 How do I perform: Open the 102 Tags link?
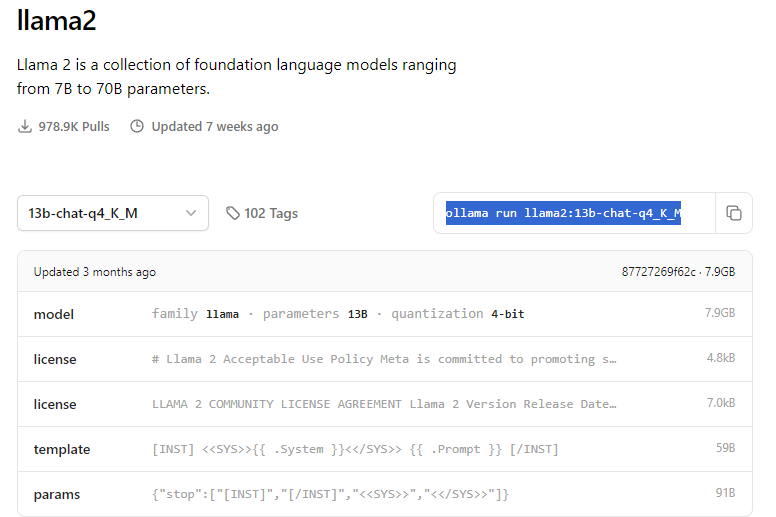[x=270, y=213]
